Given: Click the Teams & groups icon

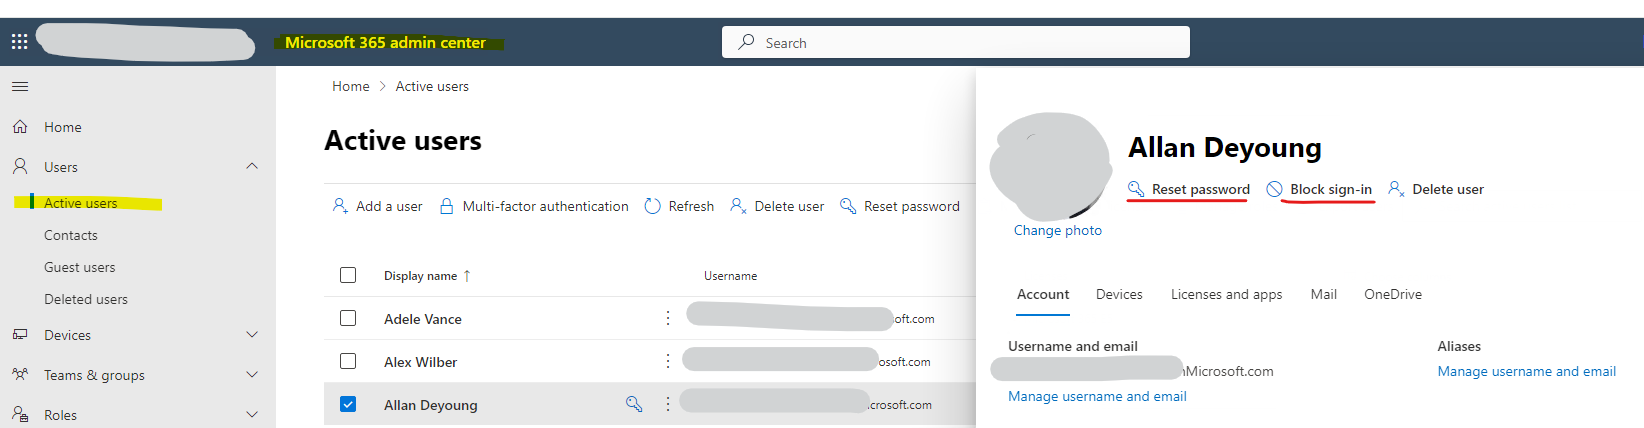Looking at the screenshot, I should [20, 375].
